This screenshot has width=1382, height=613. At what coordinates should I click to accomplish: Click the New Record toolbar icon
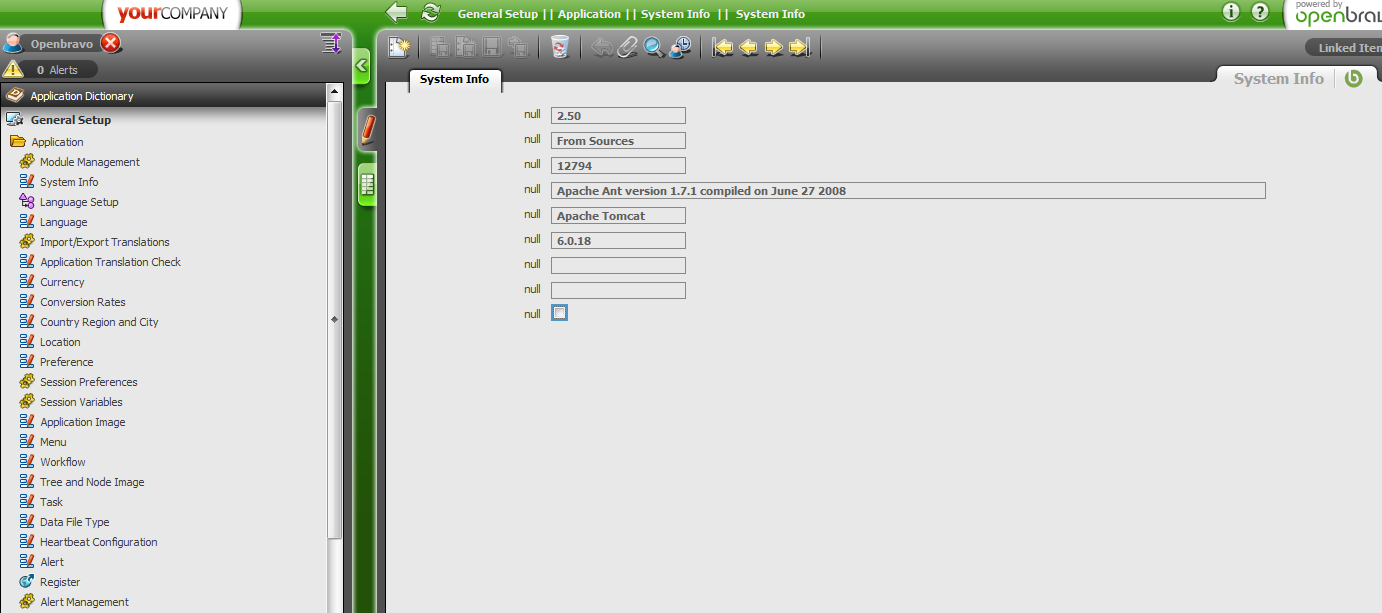400,47
